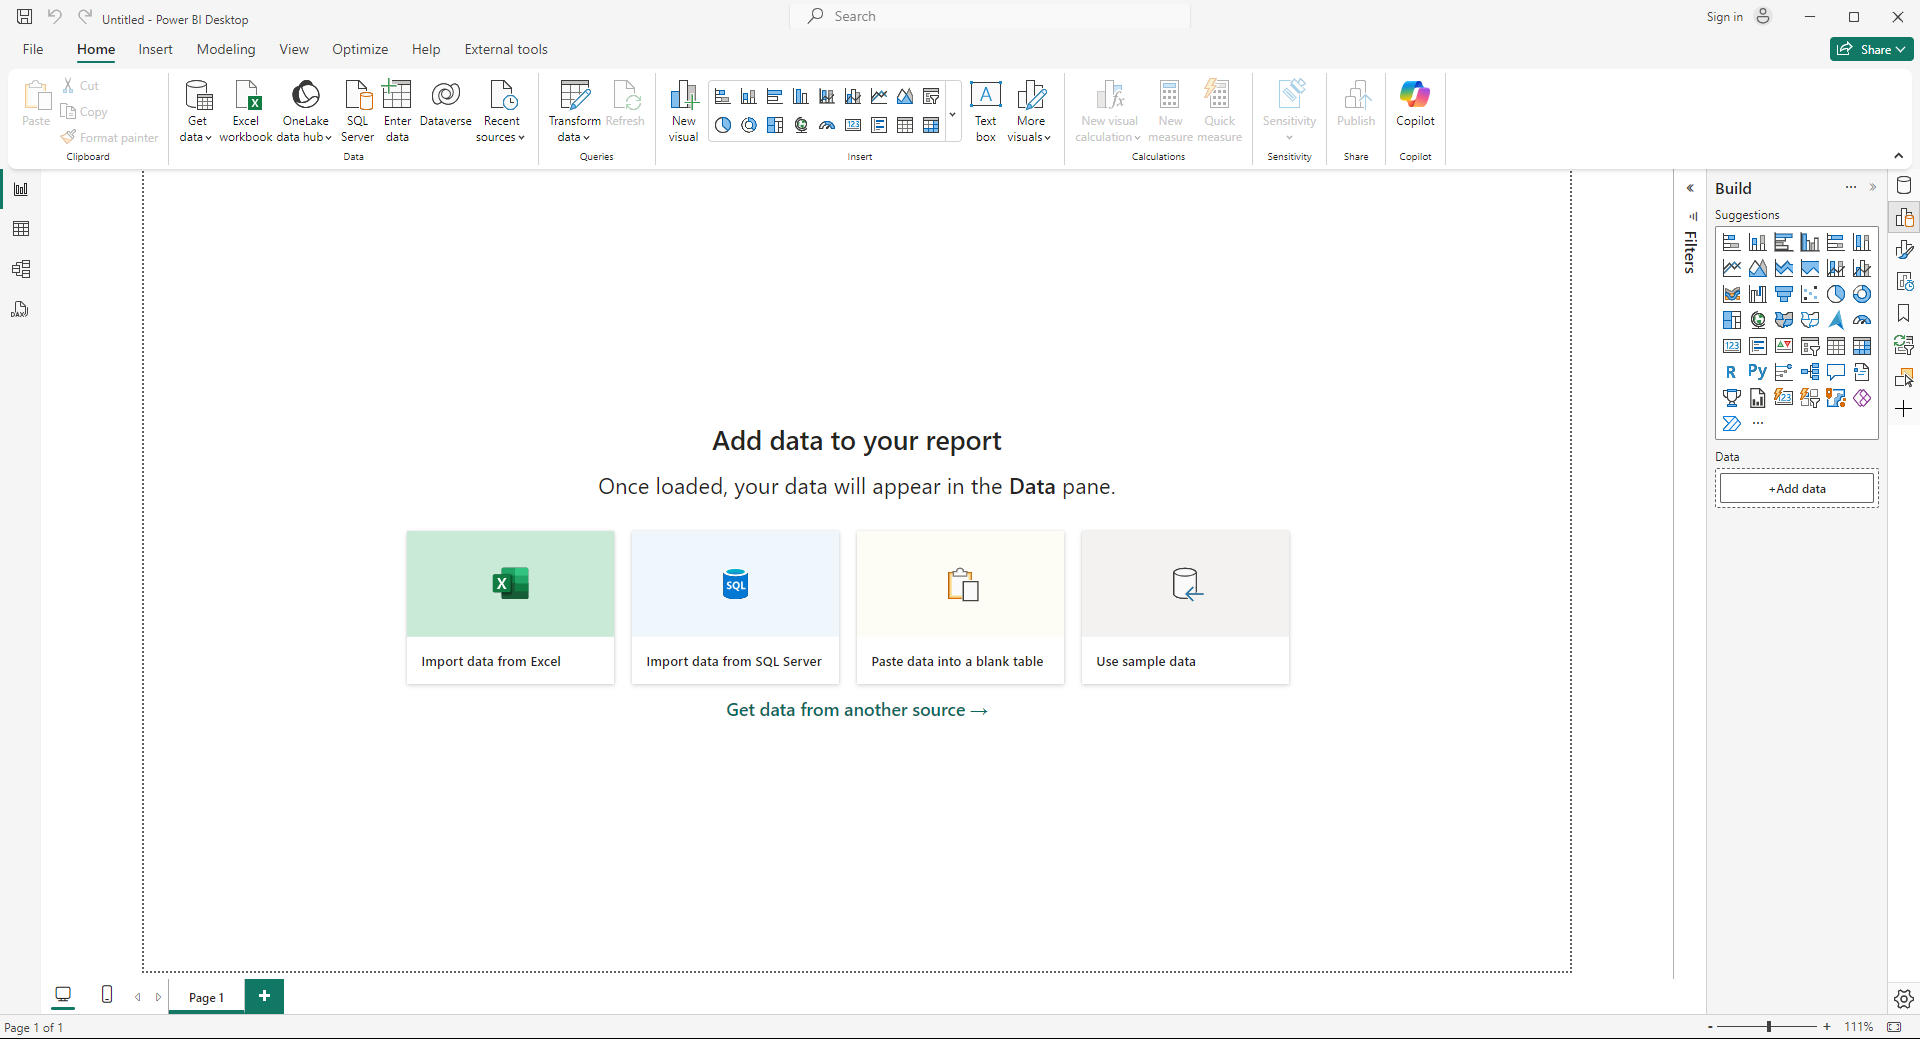Click Paste data into a blank table
Viewport: 1920px width, 1039px height.
coord(960,607)
